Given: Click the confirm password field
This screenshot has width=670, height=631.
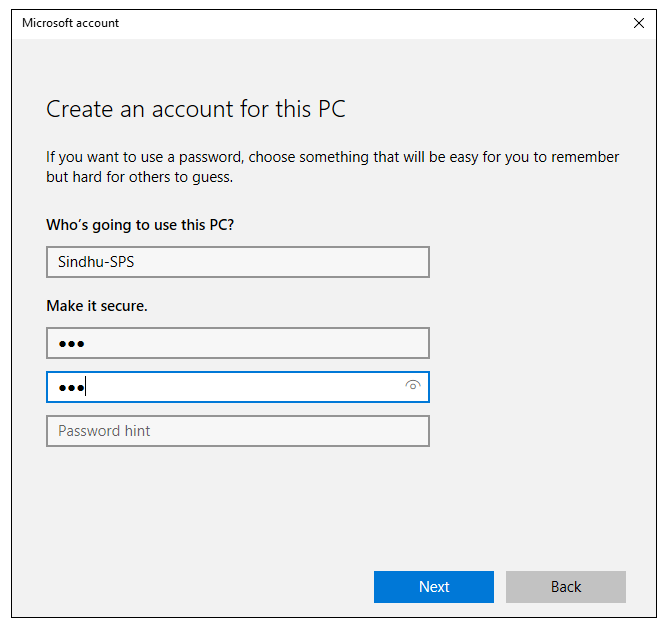Looking at the screenshot, I should click(x=238, y=387).
